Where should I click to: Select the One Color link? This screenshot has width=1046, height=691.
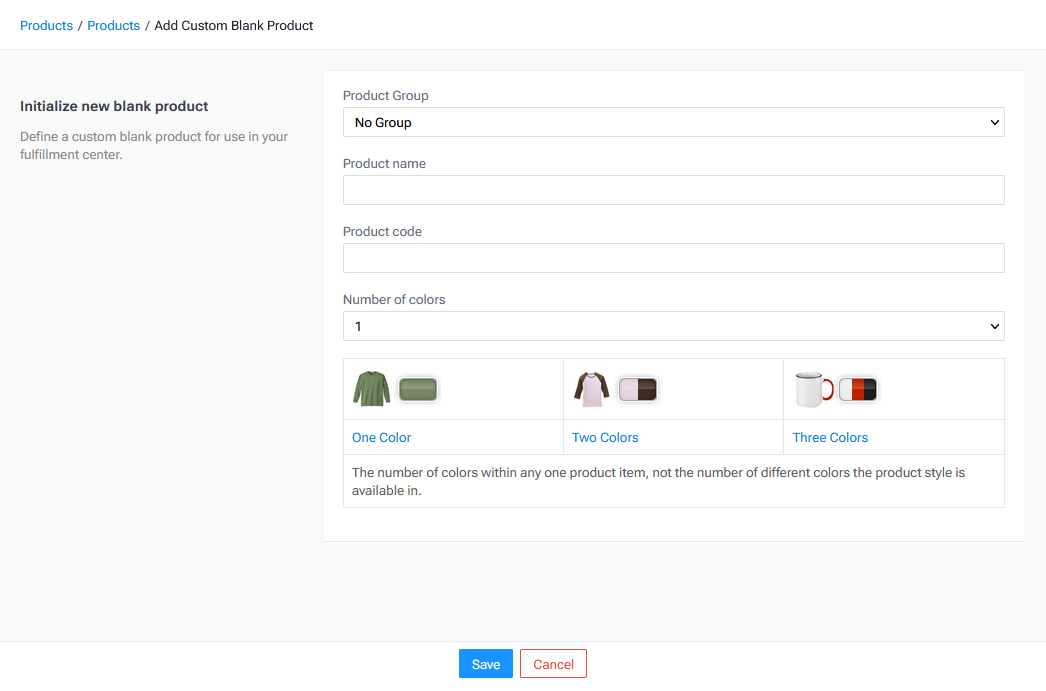click(381, 437)
